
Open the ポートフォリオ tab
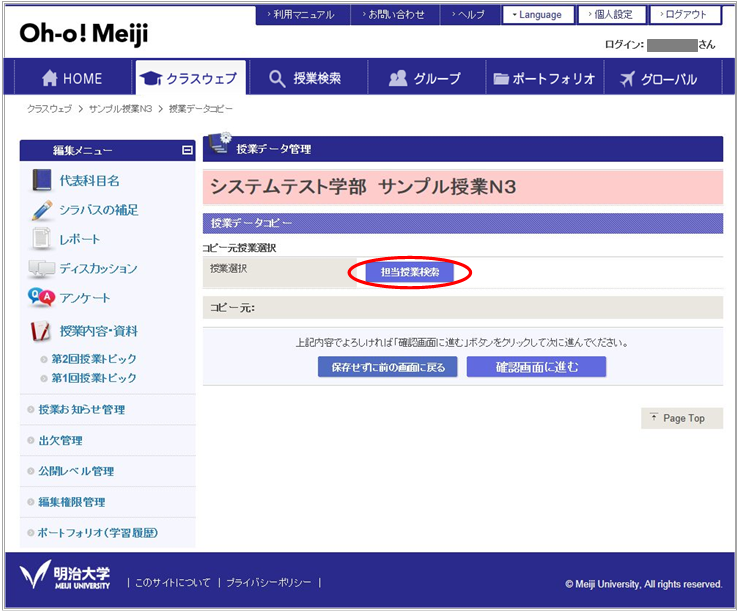point(545,78)
